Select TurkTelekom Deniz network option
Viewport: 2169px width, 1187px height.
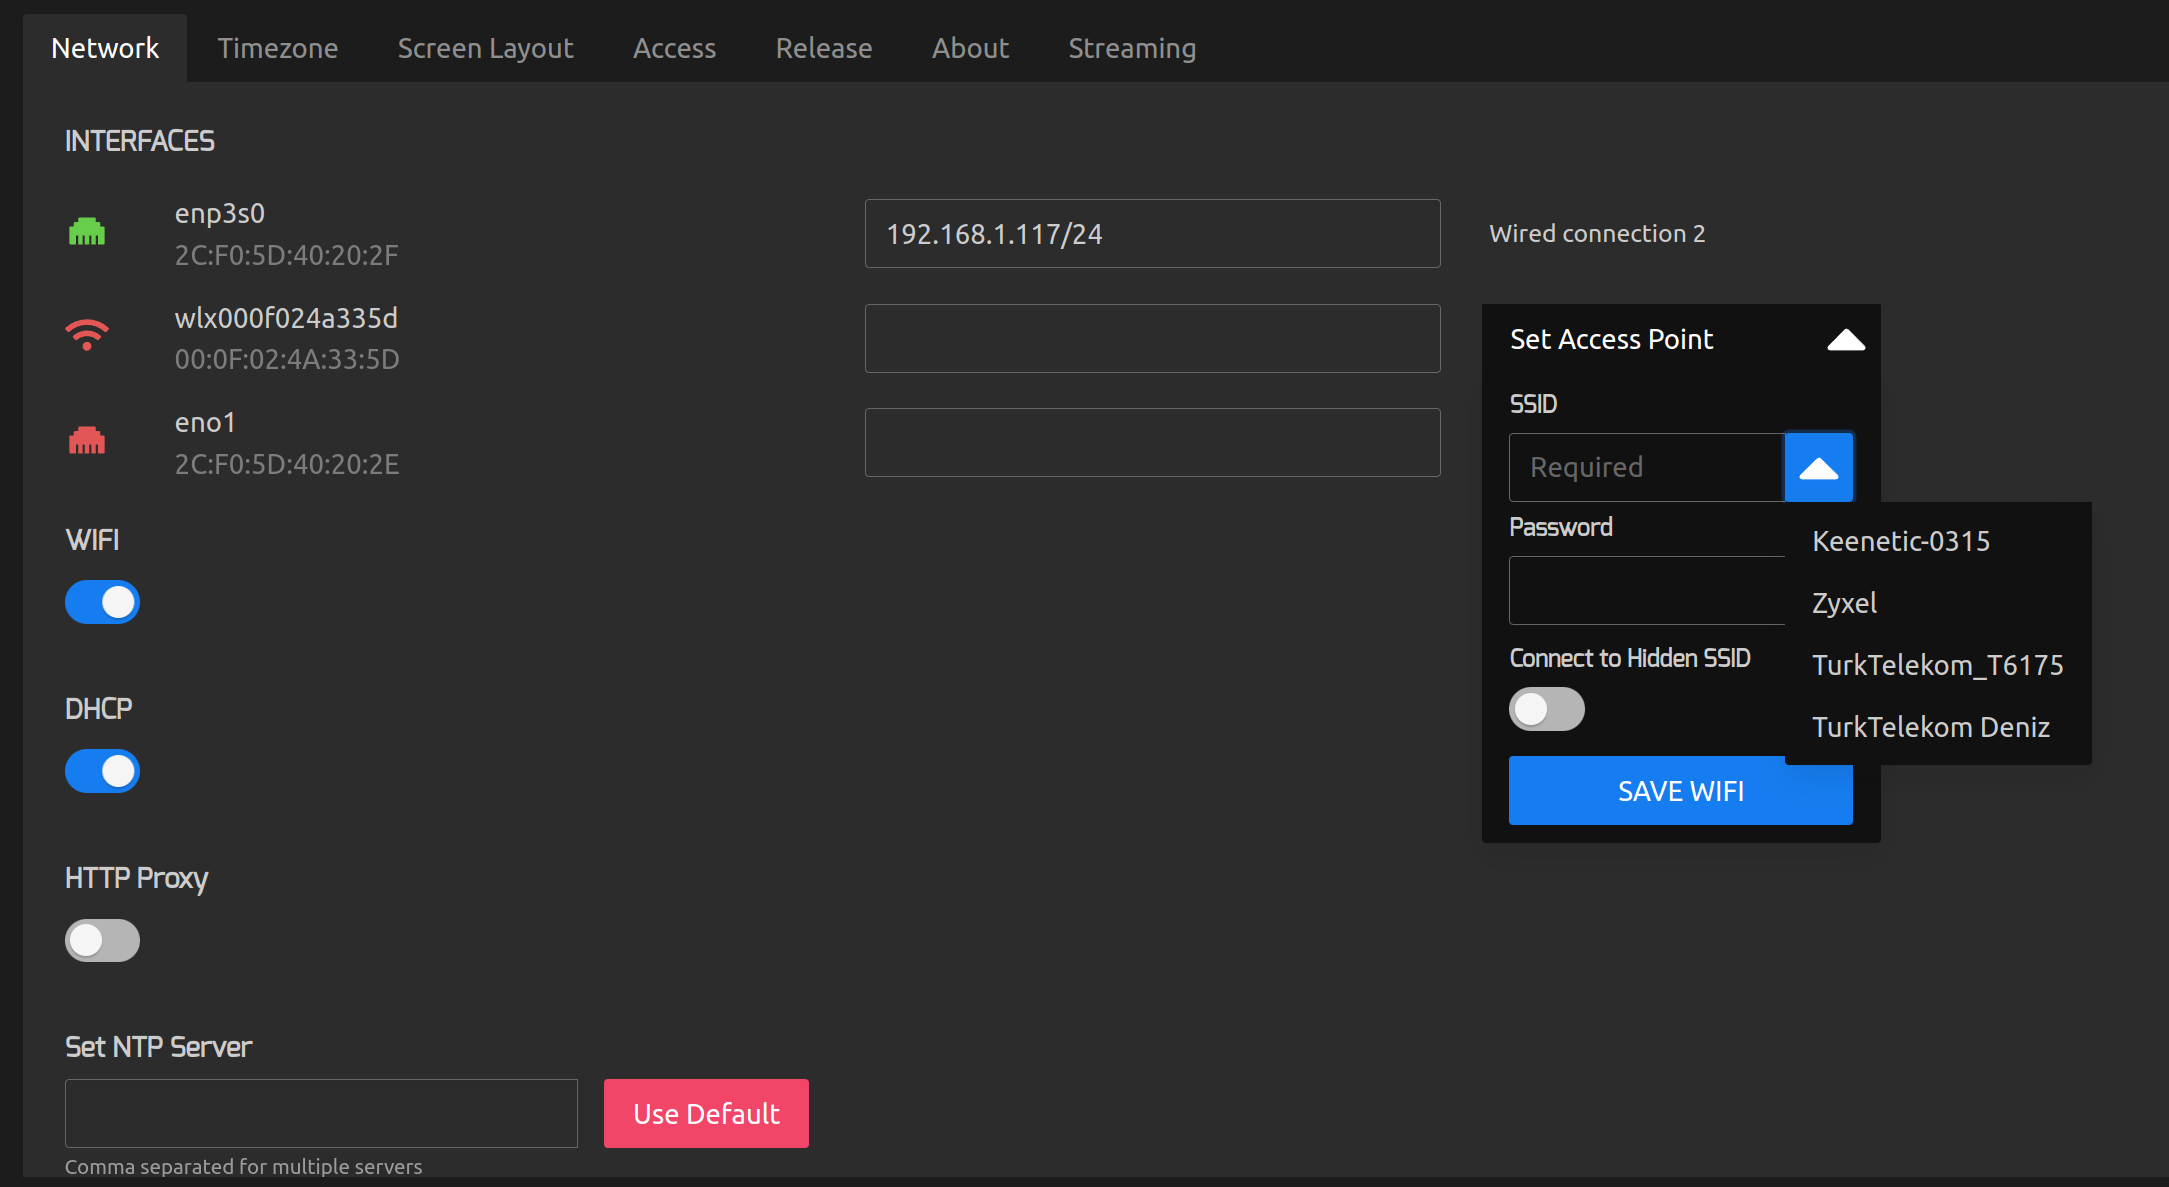point(1930,727)
